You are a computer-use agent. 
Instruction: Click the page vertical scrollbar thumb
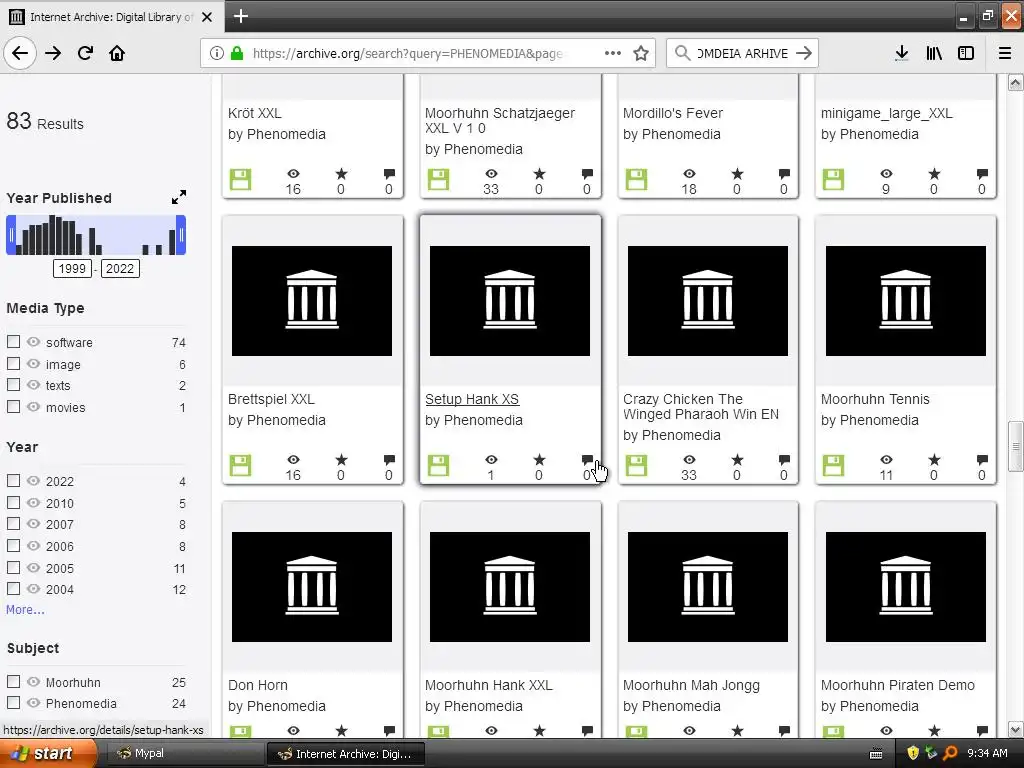pos(1015,447)
